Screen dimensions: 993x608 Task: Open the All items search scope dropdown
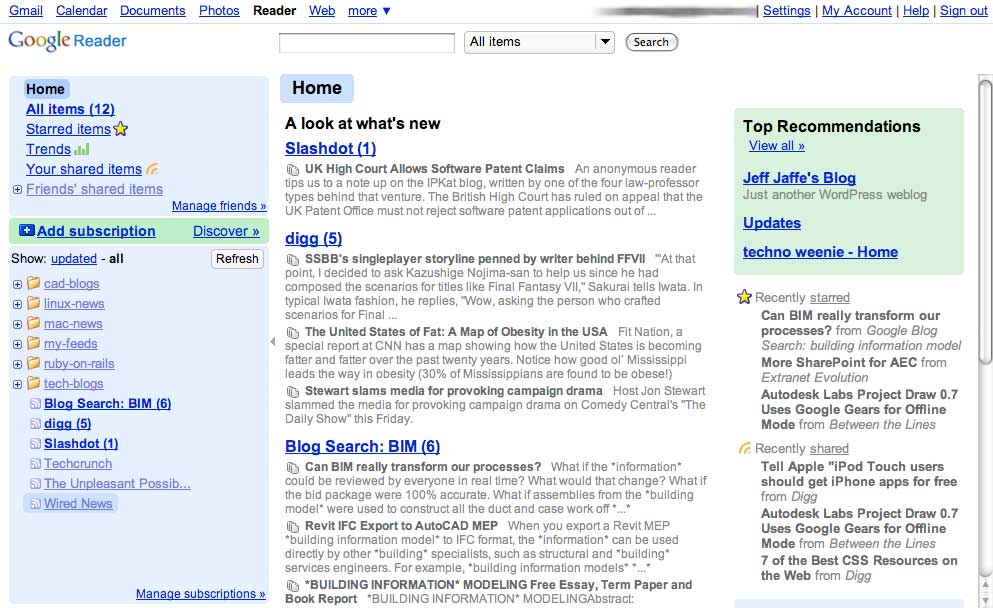[539, 42]
